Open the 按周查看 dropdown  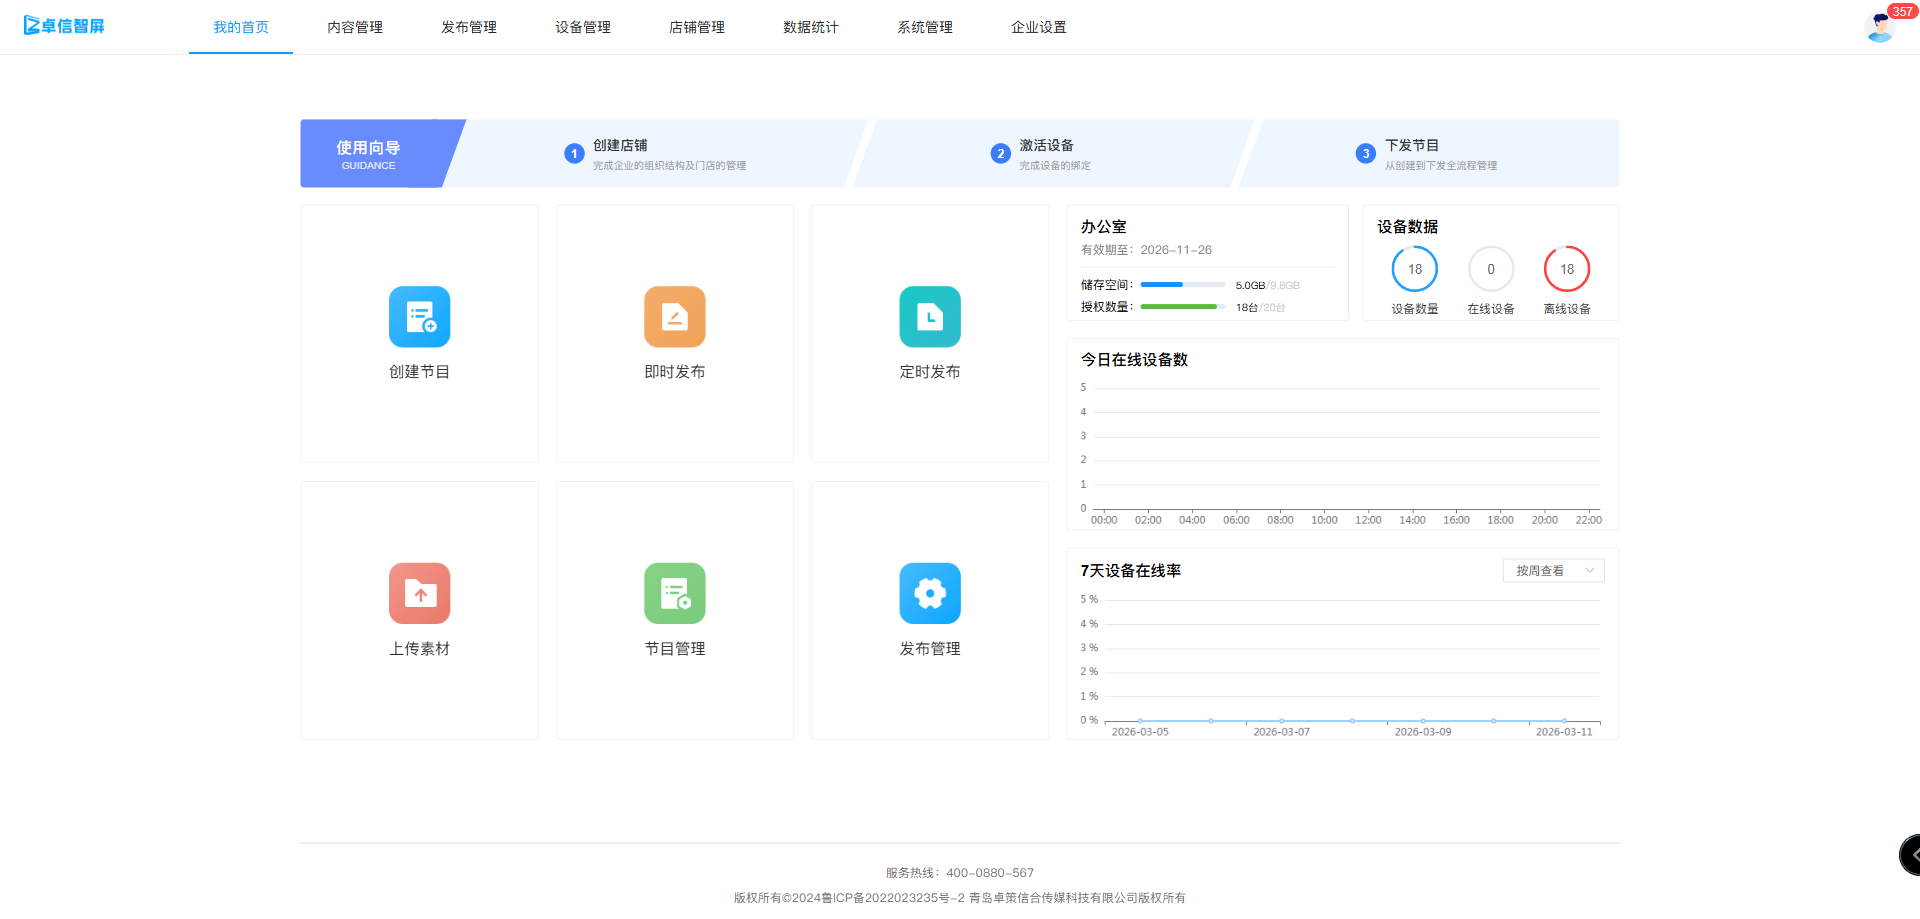tap(1554, 570)
